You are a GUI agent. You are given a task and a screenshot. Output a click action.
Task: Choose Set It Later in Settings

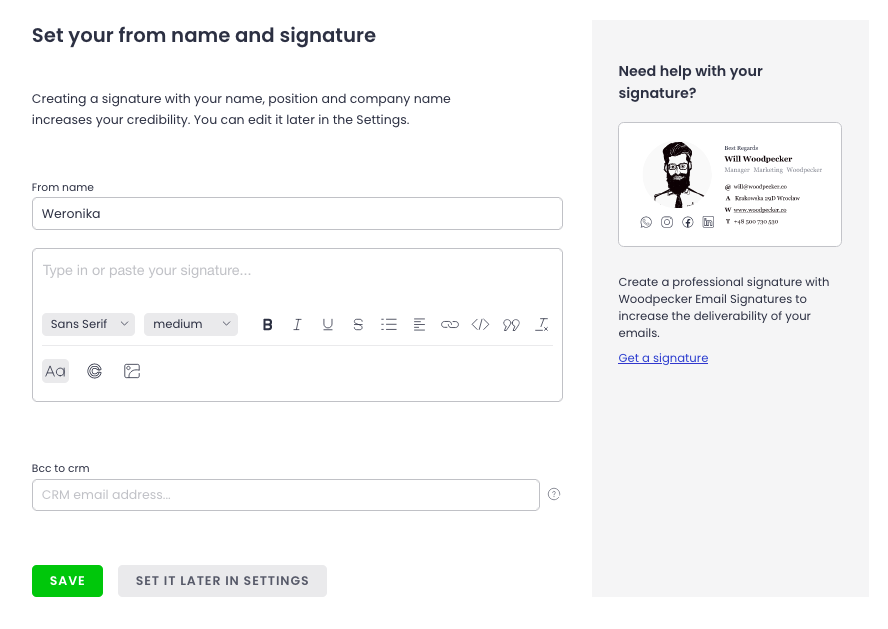click(222, 581)
